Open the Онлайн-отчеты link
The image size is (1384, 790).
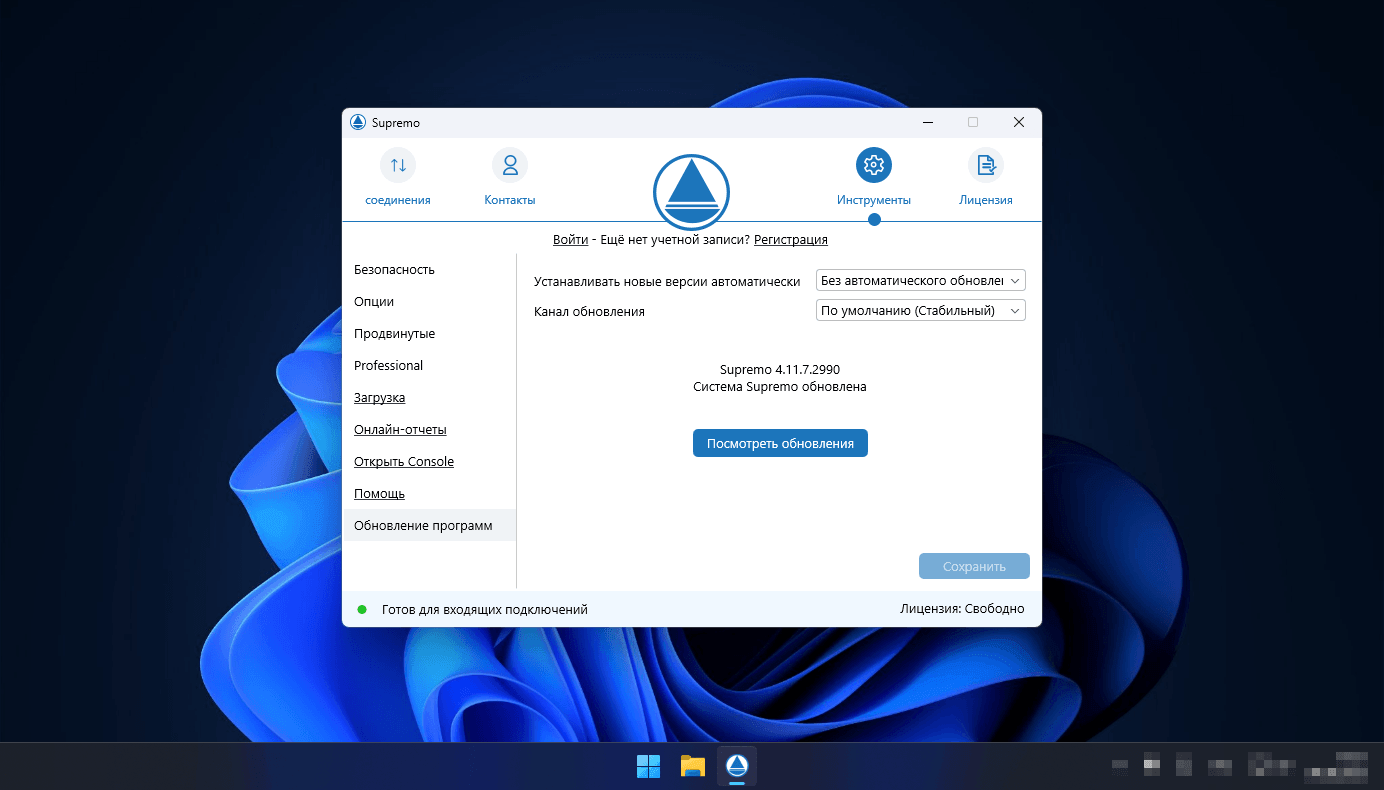point(400,430)
